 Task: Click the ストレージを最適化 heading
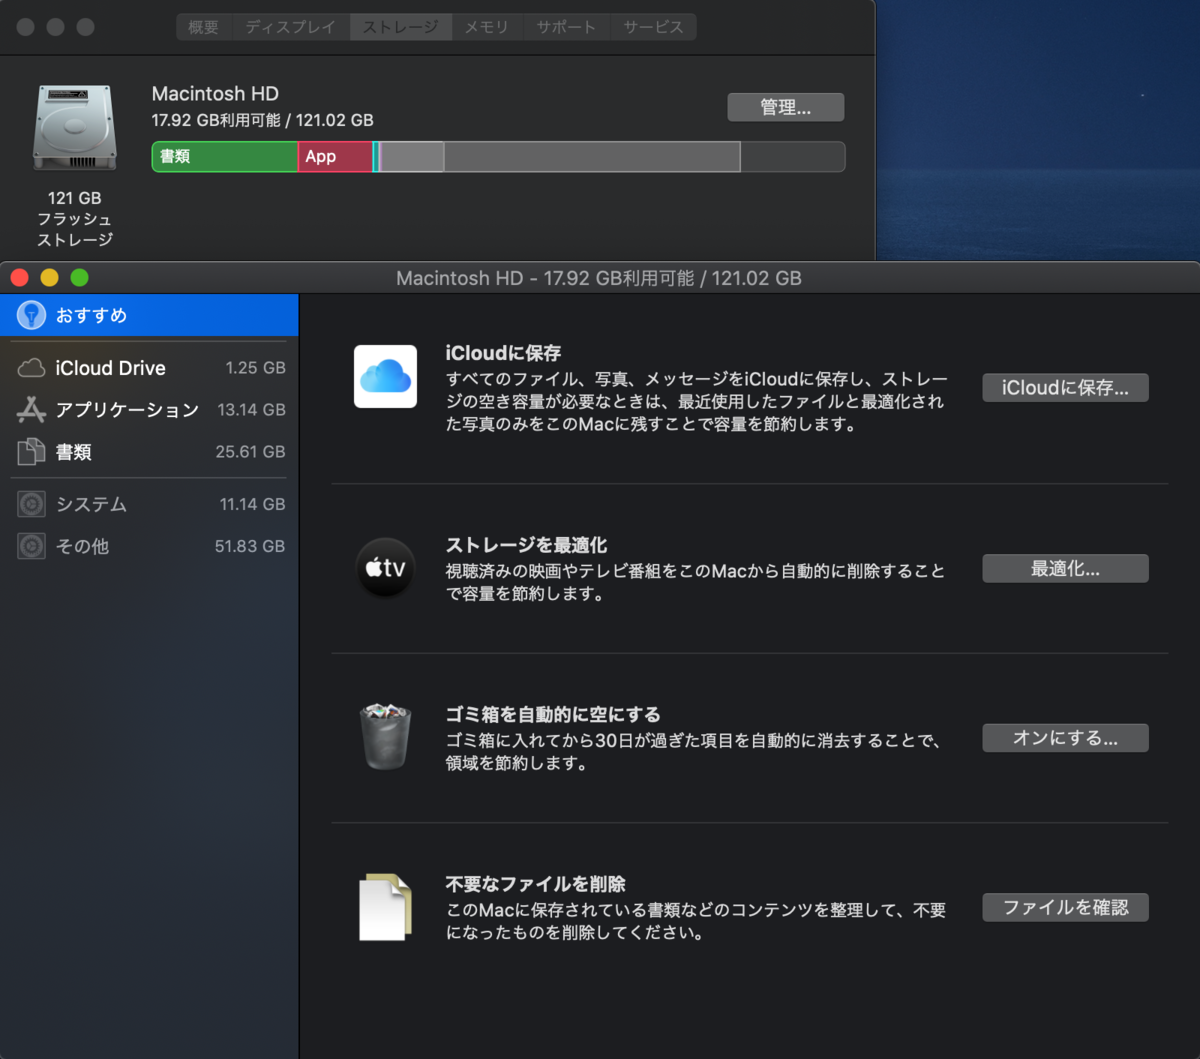click(526, 545)
